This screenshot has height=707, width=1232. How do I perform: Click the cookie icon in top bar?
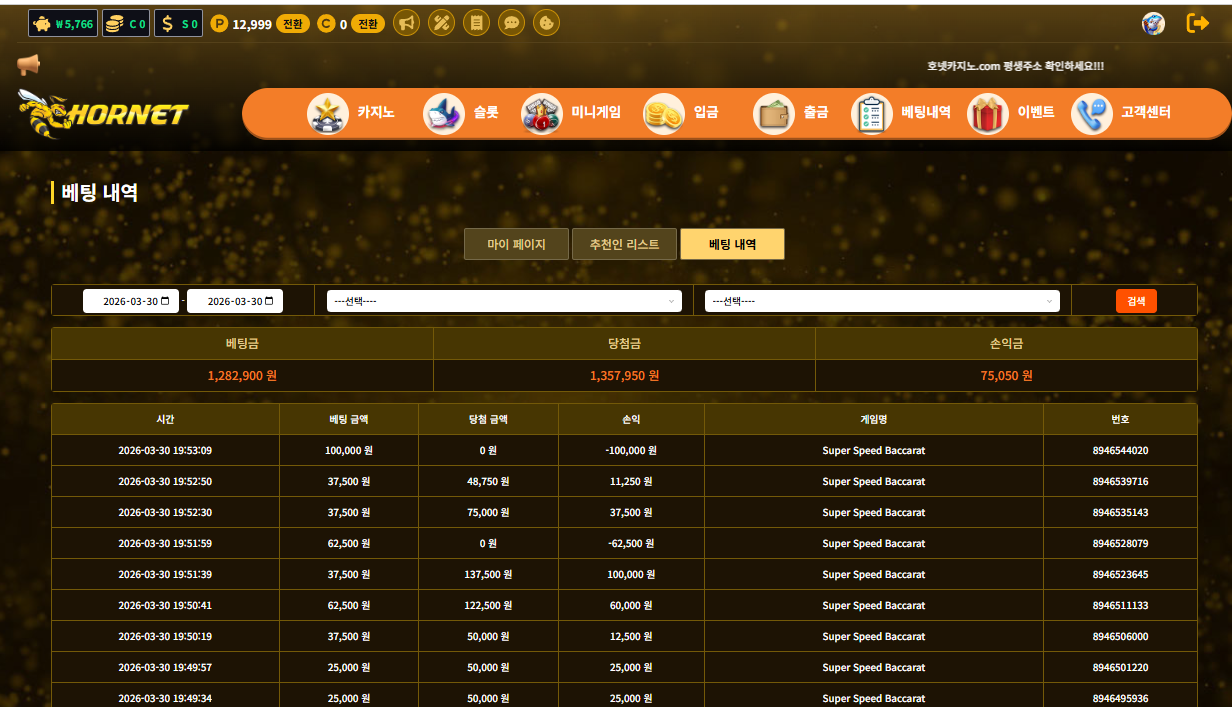546,23
